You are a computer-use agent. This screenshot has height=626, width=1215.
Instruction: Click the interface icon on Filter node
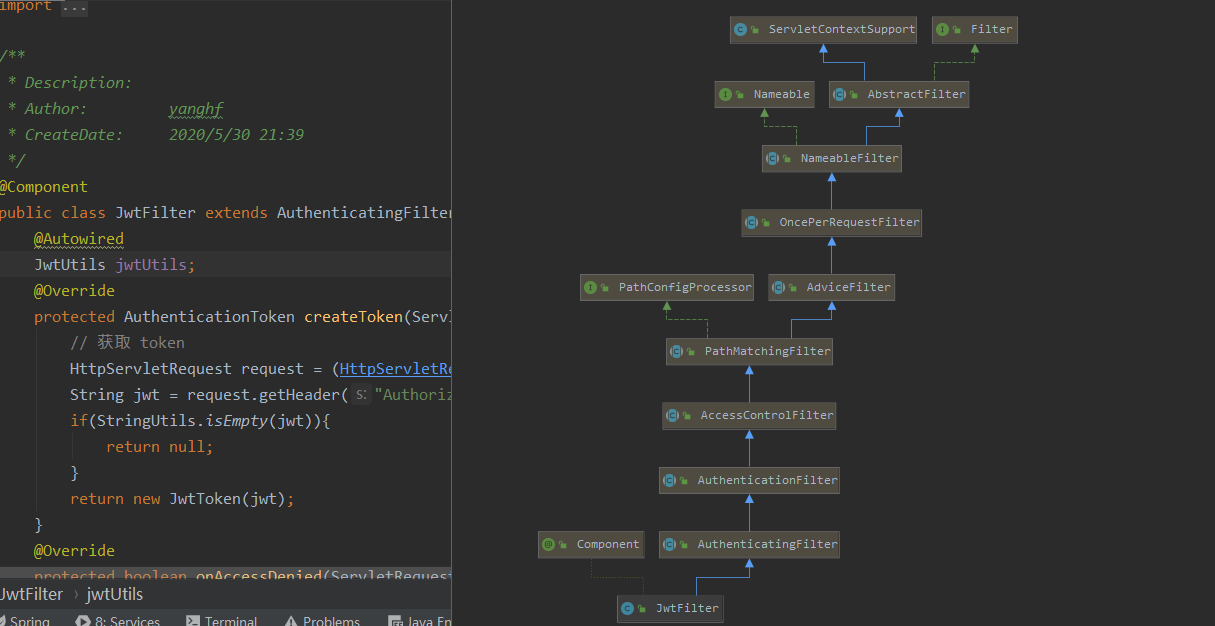pos(943,30)
